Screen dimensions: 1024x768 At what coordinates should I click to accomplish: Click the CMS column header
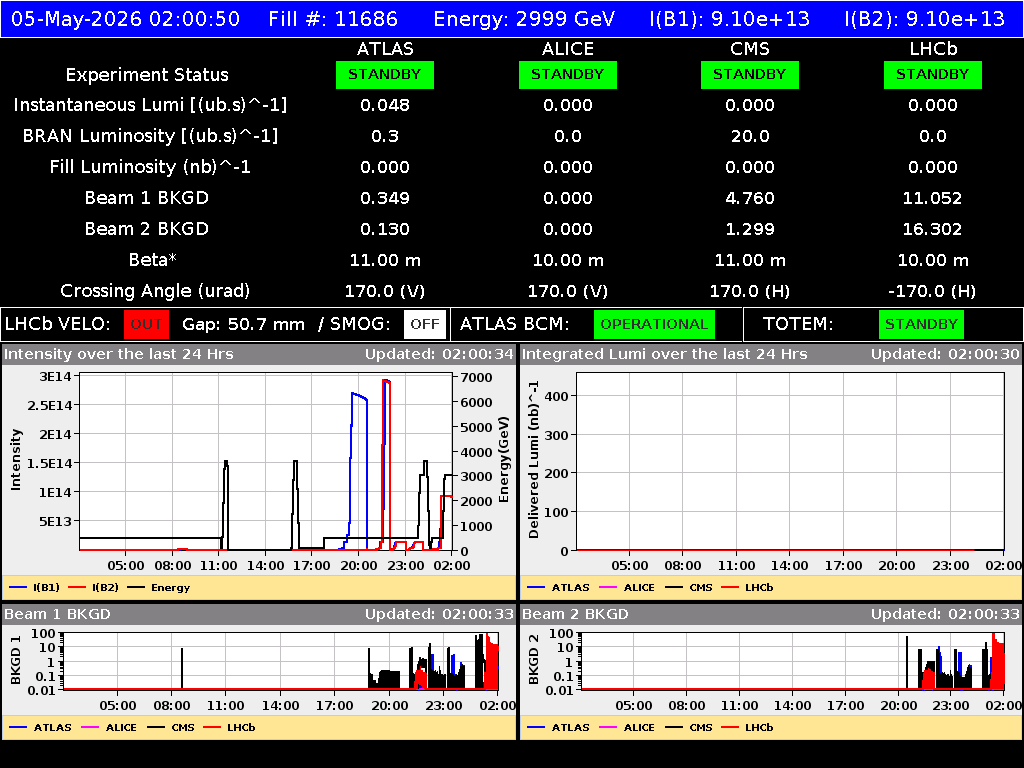[750, 49]
